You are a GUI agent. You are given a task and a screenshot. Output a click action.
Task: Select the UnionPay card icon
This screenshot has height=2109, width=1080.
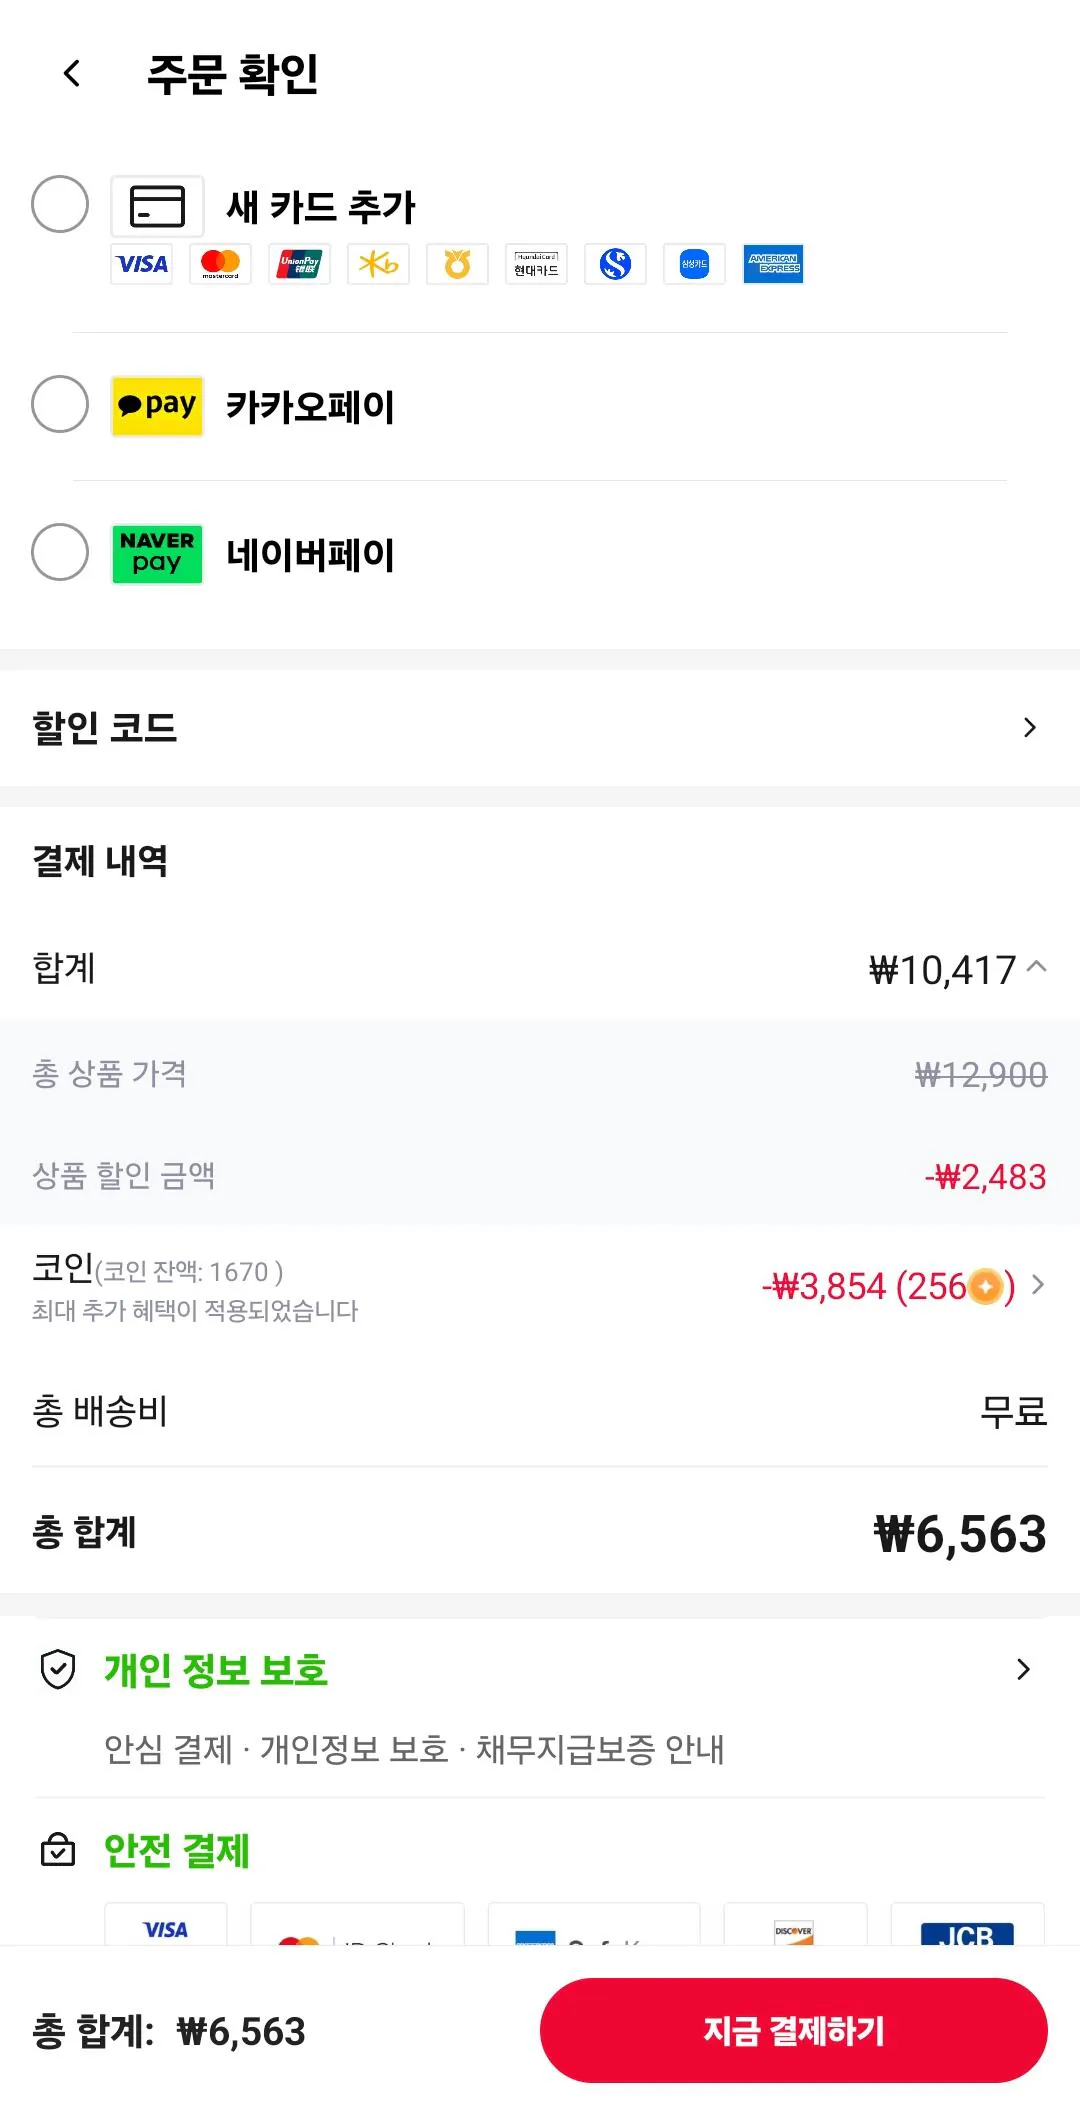[x=298, y=264]
